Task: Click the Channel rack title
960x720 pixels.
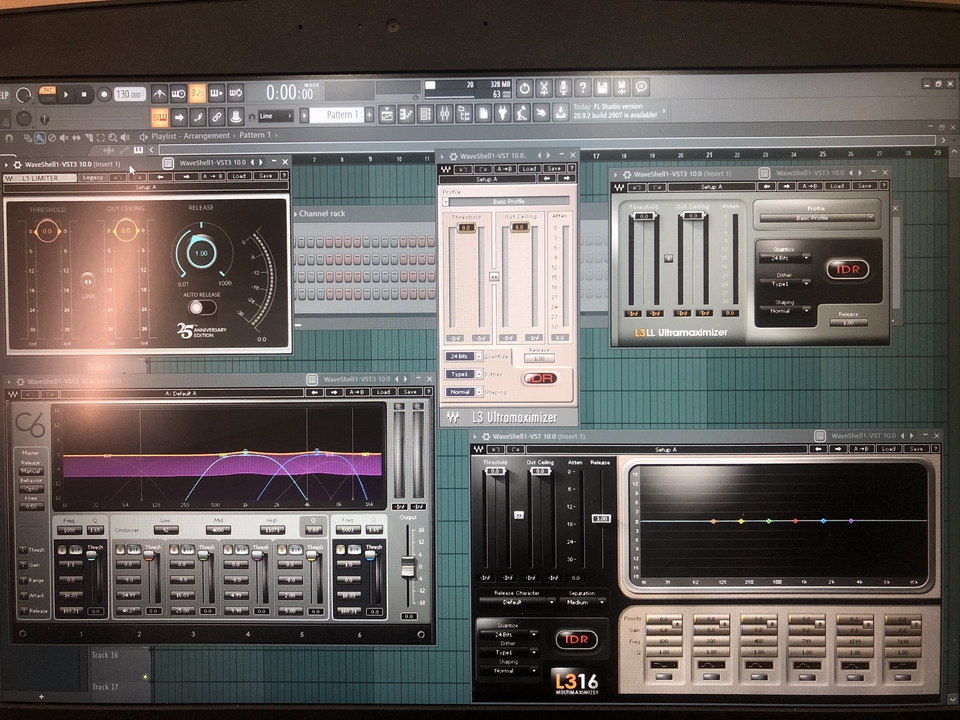Action: pos(322,214)
